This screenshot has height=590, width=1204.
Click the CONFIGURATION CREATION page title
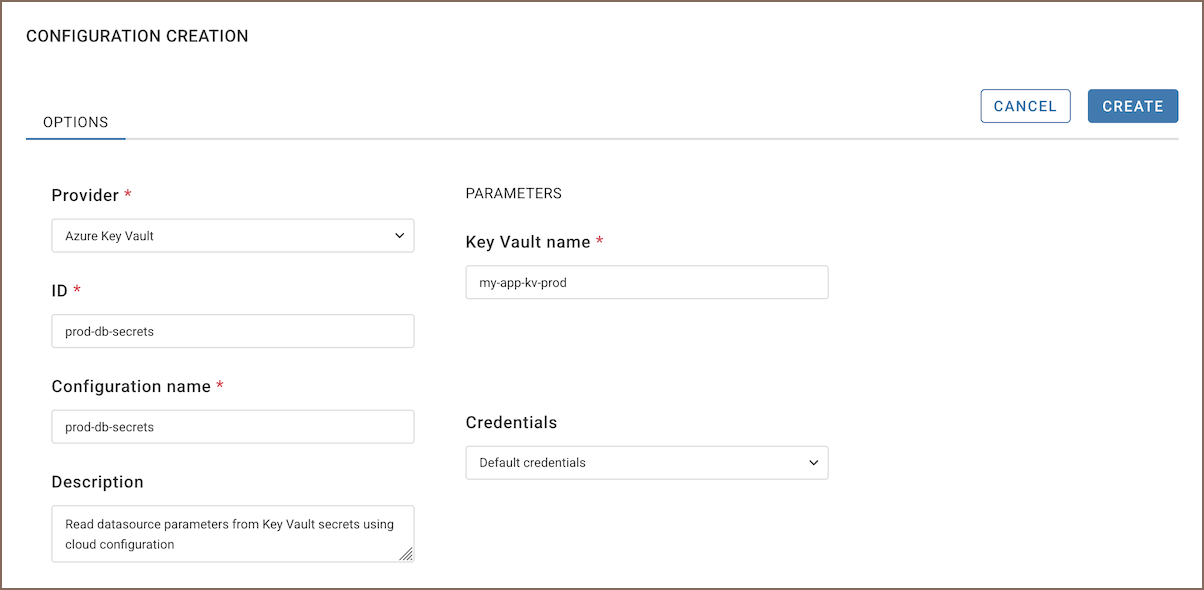coord(137,36)
